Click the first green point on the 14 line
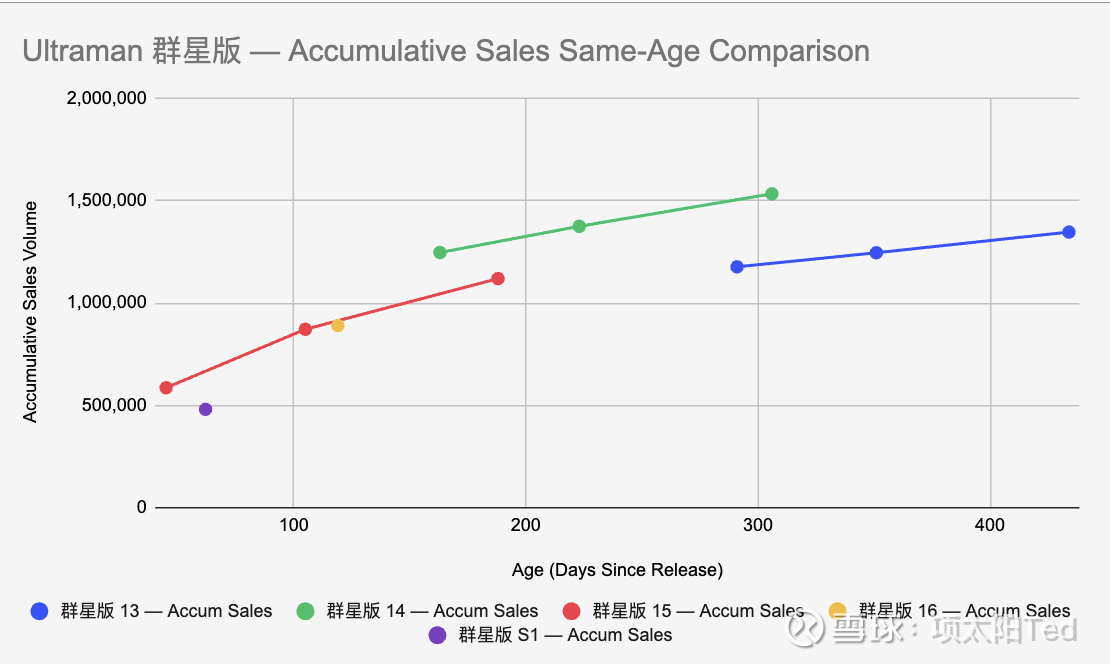 pos(439,252)
